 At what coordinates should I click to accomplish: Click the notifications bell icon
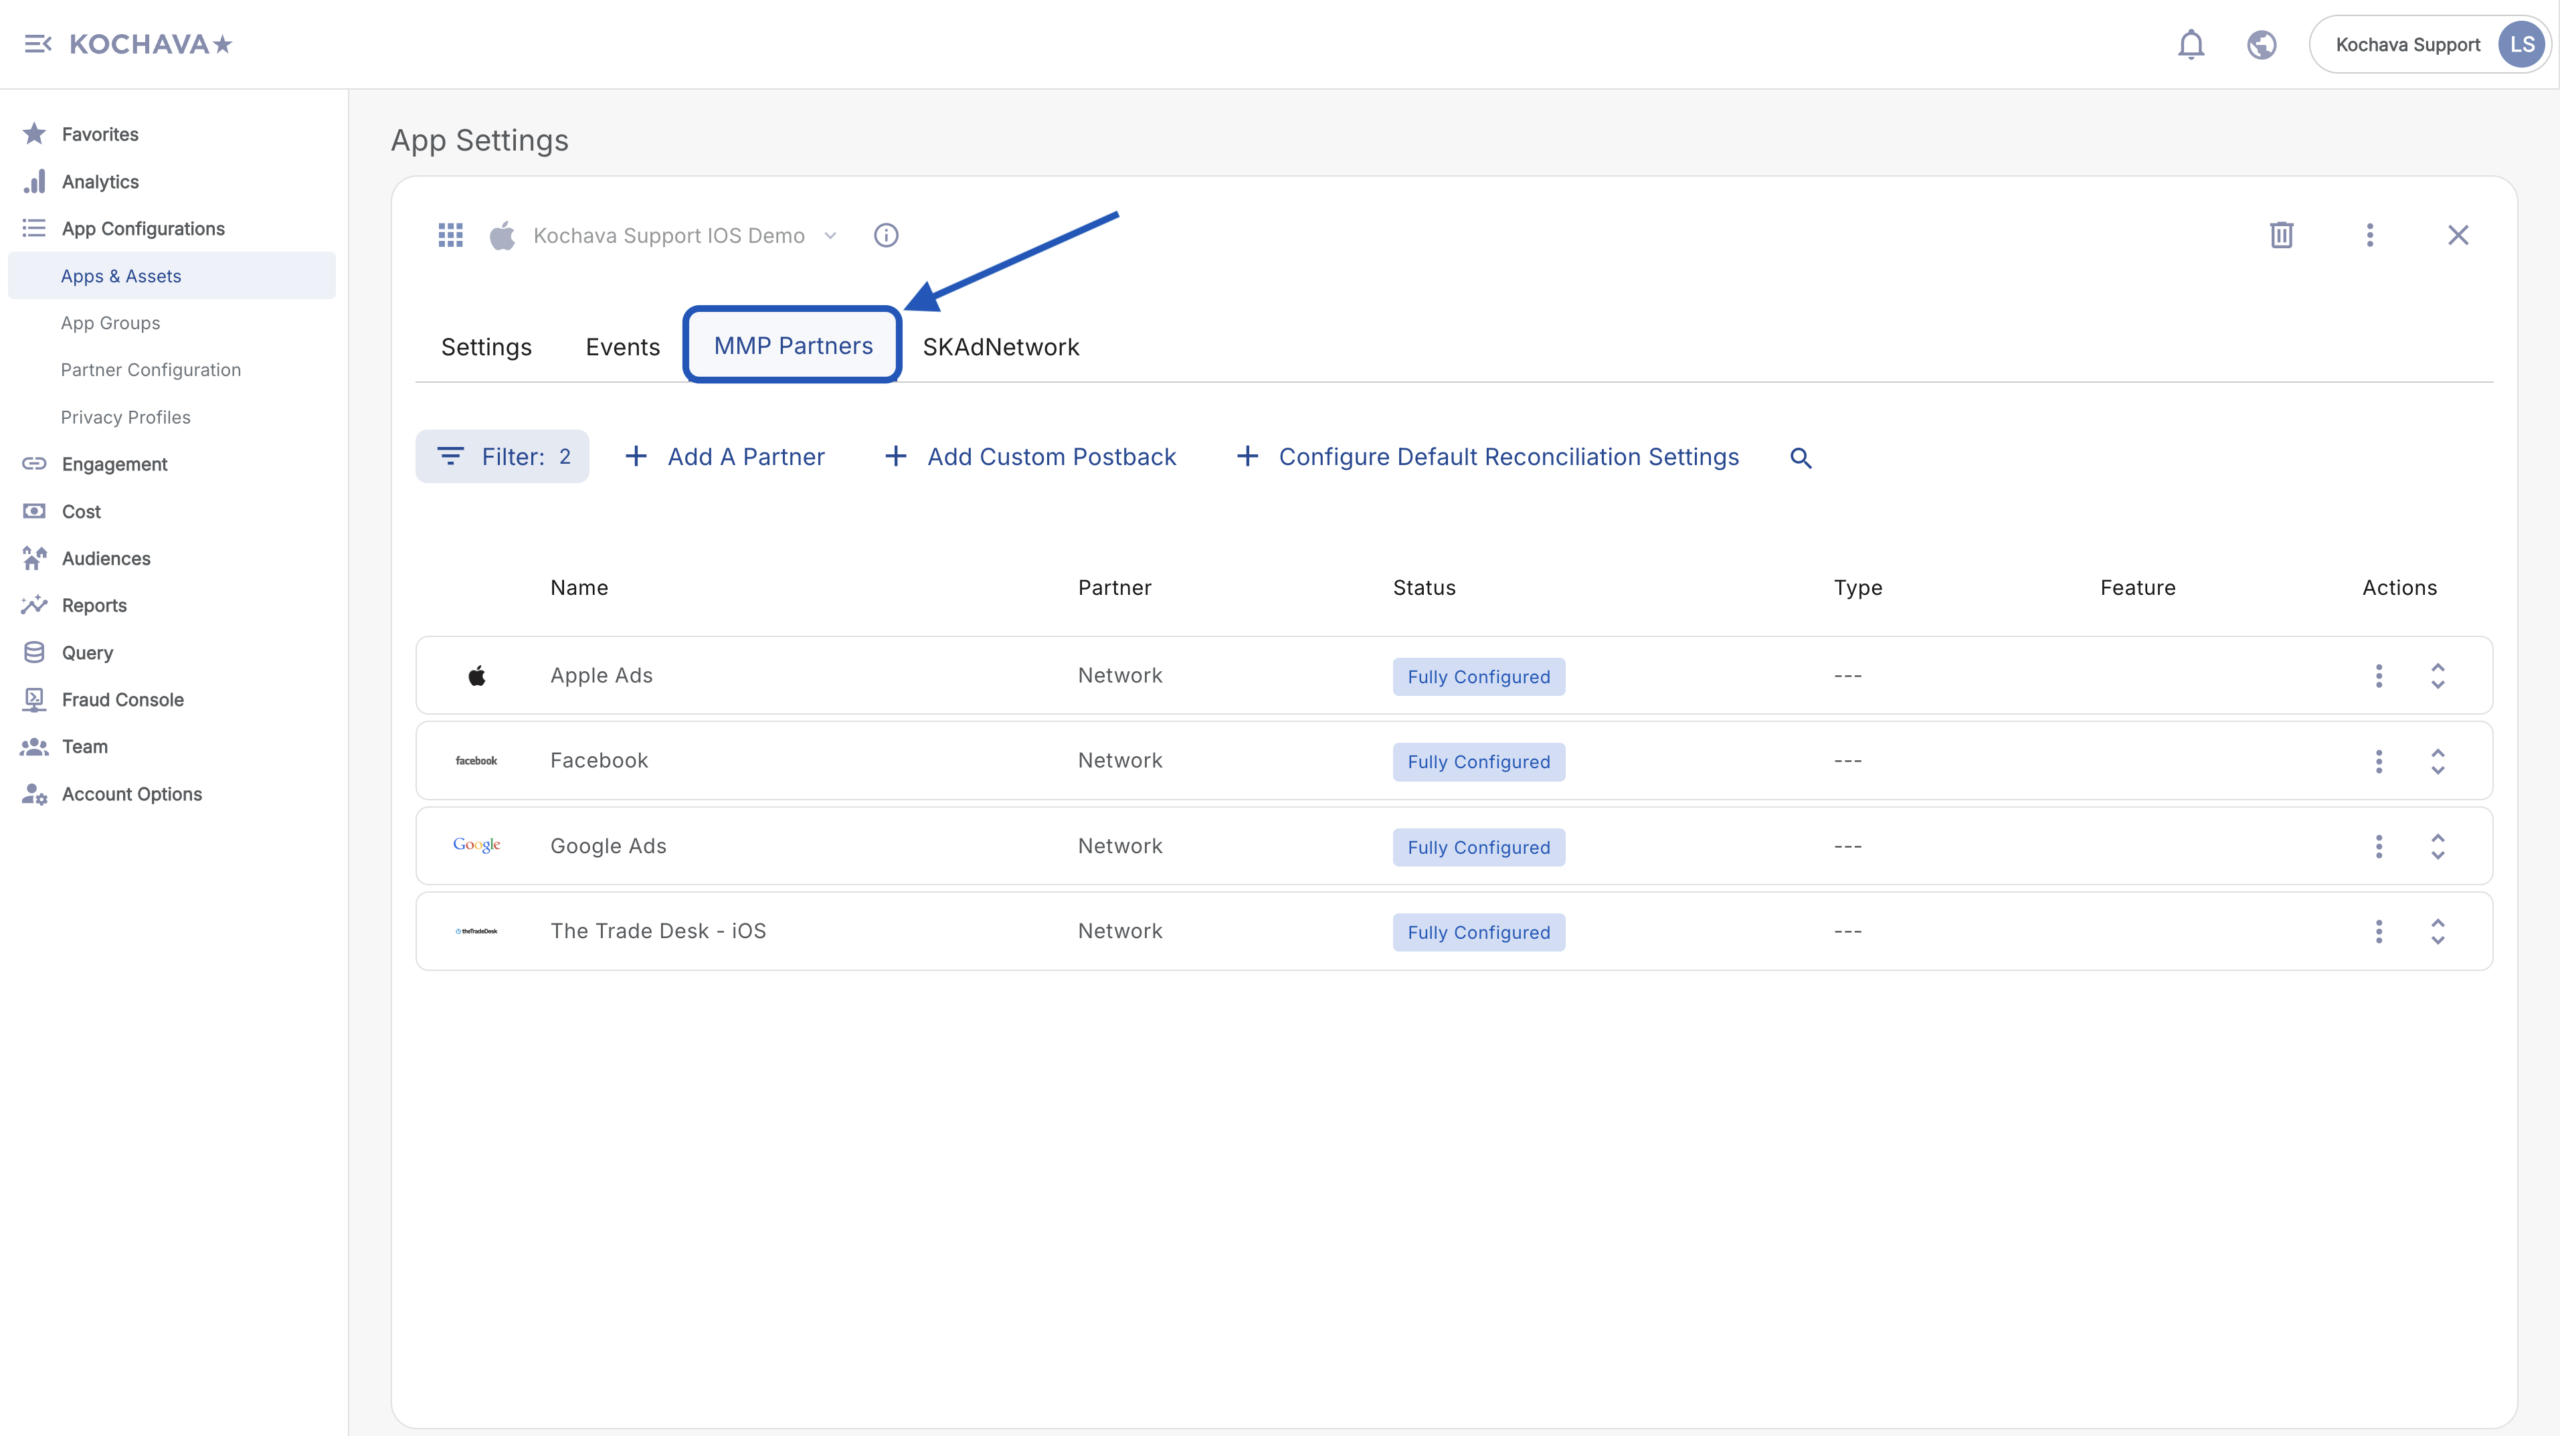point(2190,44)
